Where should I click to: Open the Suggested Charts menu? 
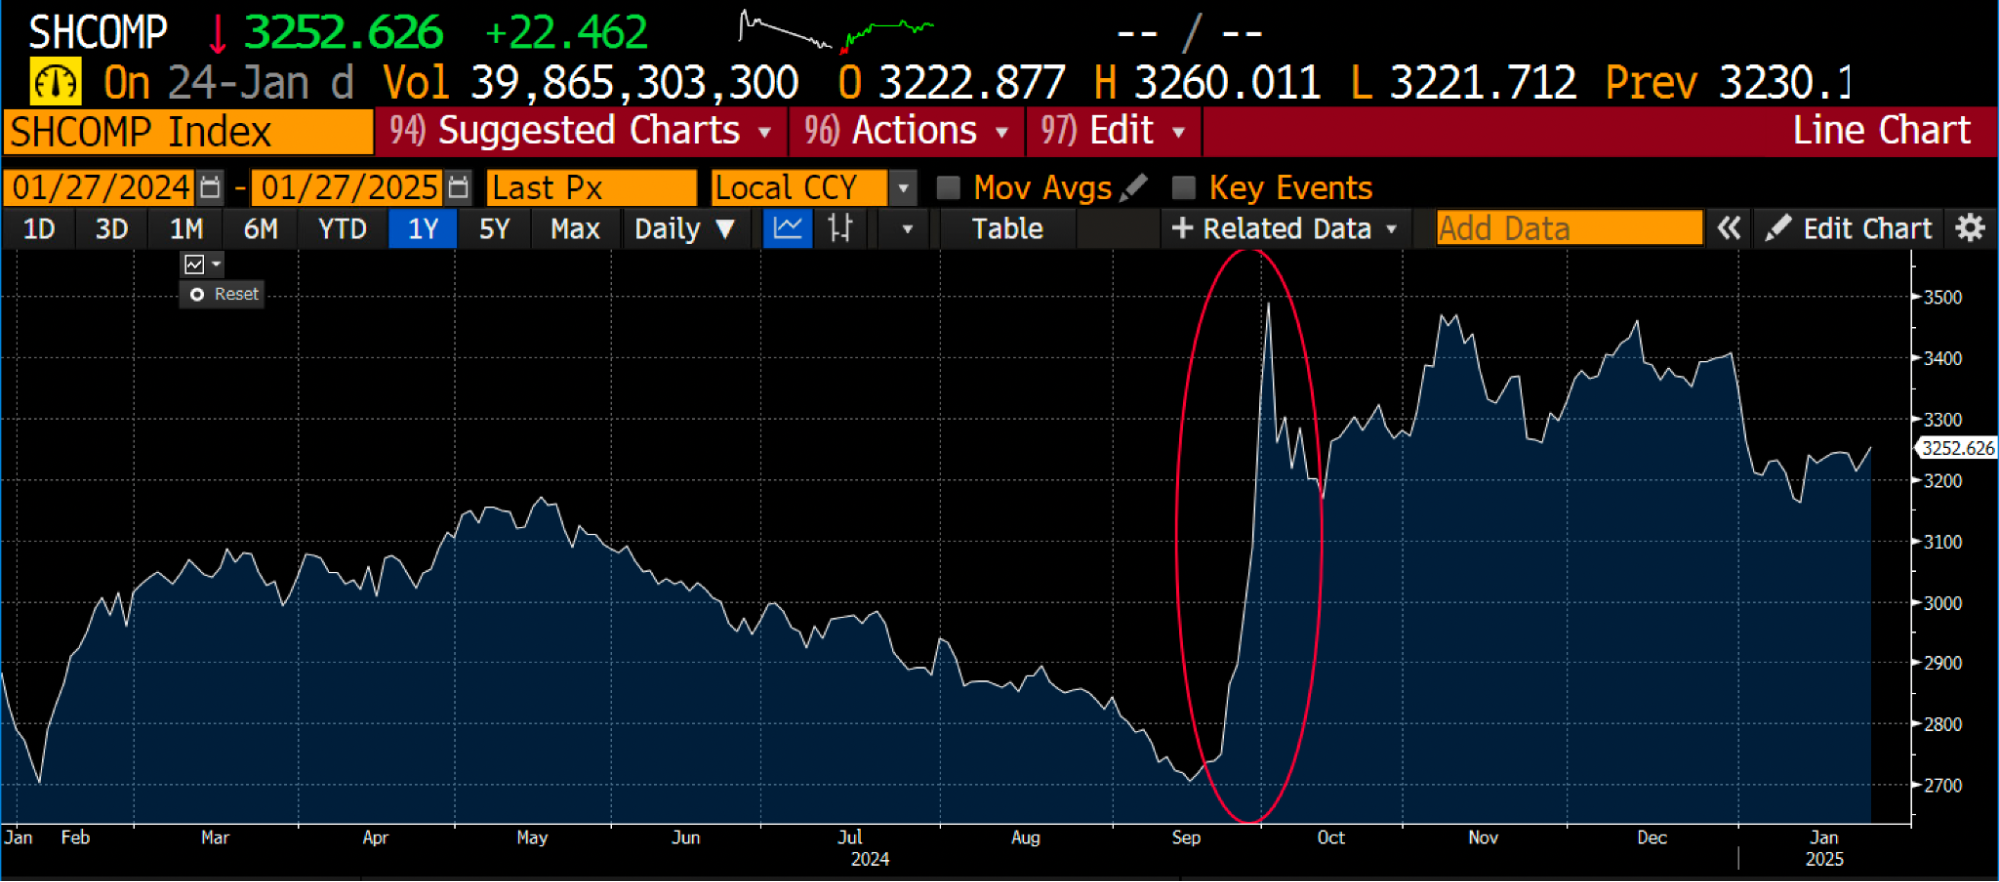pyautogui.click(x=581, y=131)
